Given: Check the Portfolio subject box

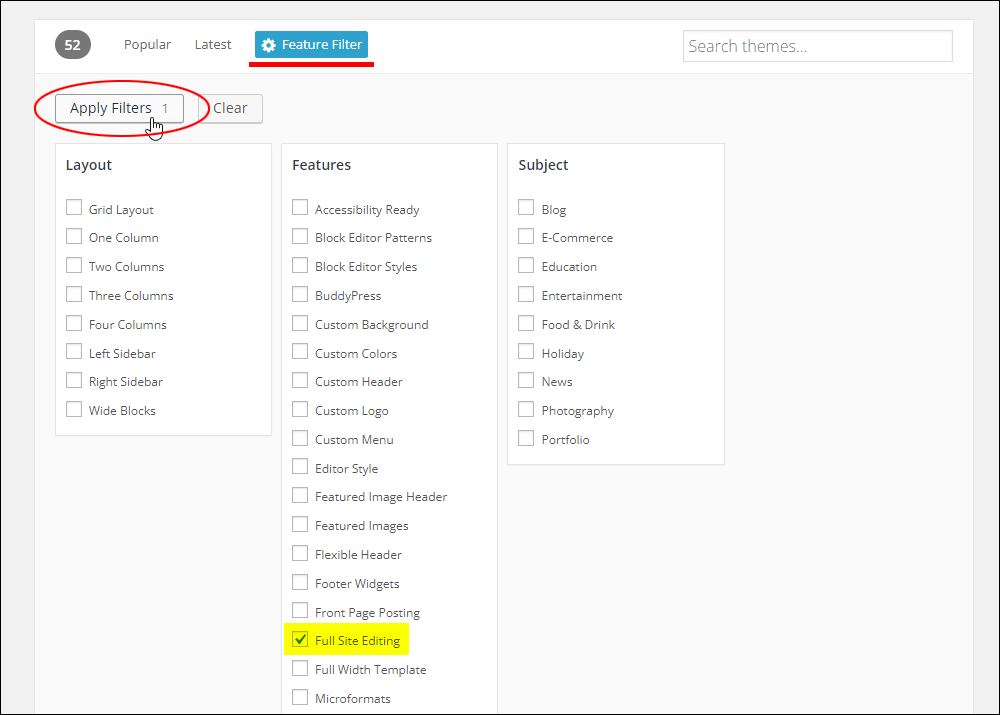Looking at the screenshot, I should (526, 438).
